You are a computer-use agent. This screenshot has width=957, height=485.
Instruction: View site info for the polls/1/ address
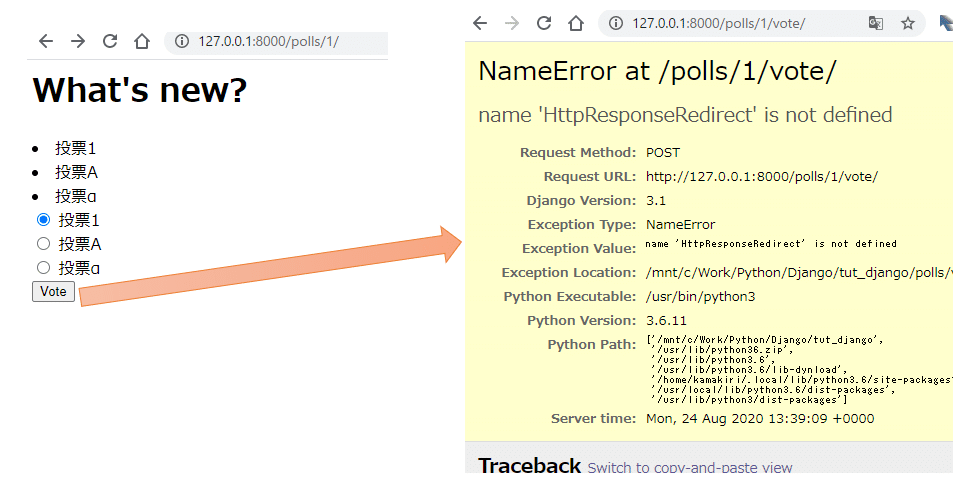[x=181, y=41]
